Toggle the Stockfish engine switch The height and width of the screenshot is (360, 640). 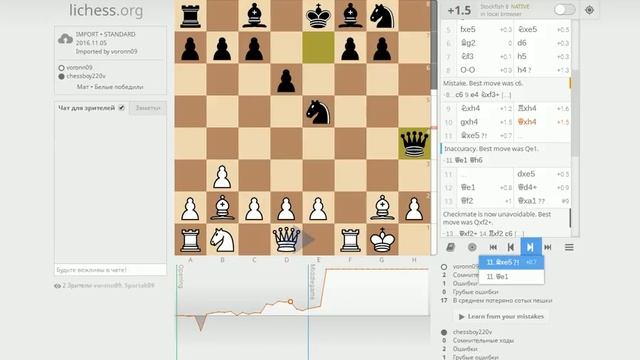pos(564,10)
